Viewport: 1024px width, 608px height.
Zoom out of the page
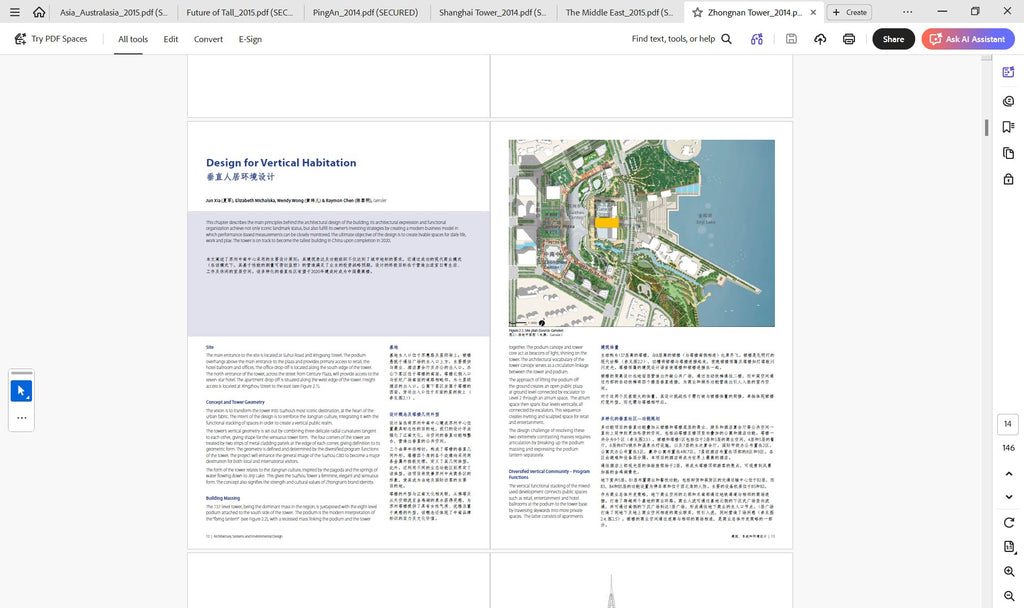(1009, 596)
